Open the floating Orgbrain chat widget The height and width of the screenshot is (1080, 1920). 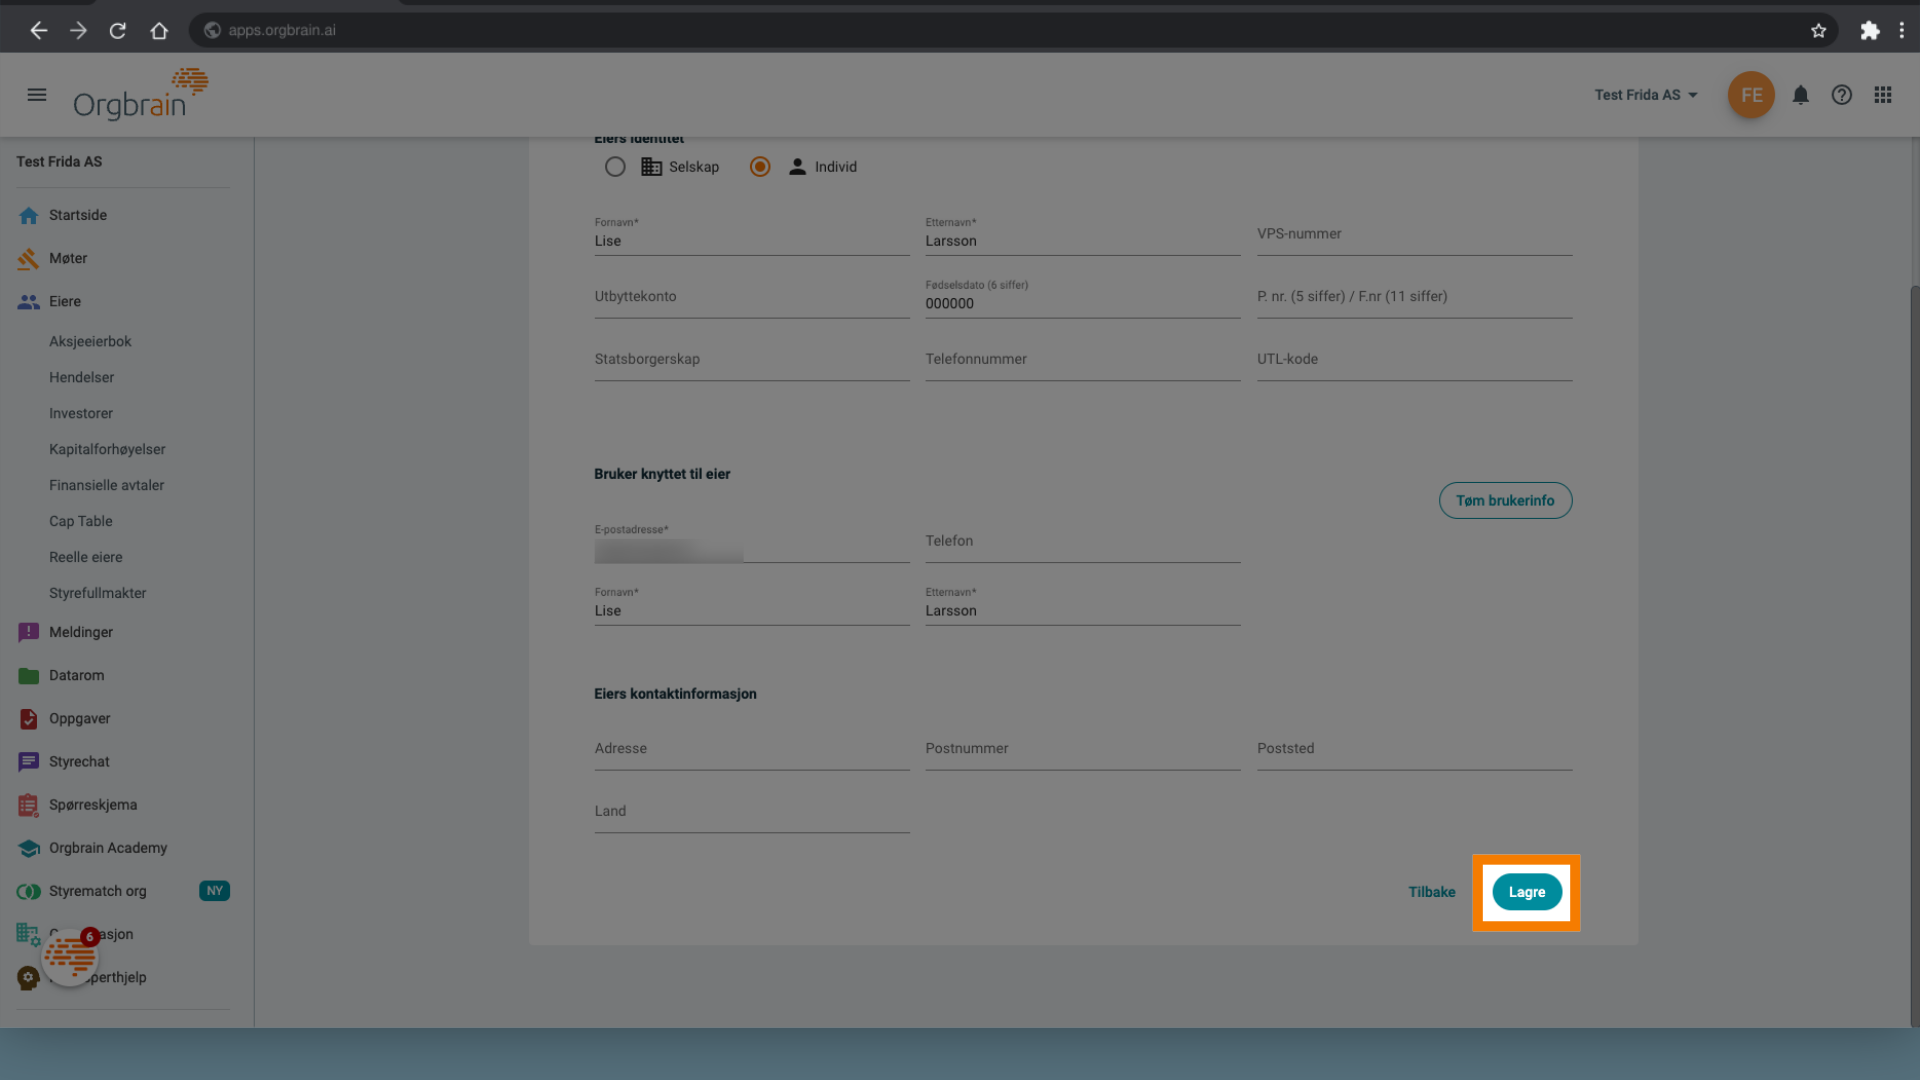pos(70,956)
